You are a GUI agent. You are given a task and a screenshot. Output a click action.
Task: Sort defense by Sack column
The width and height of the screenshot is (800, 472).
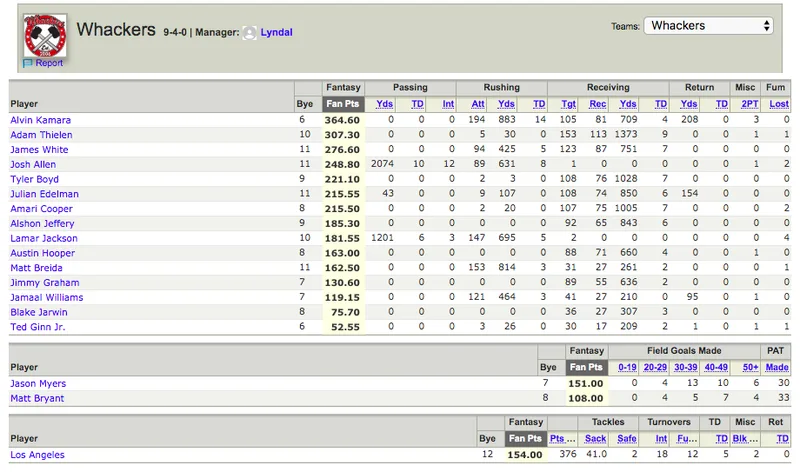click(x=595, y=438)
